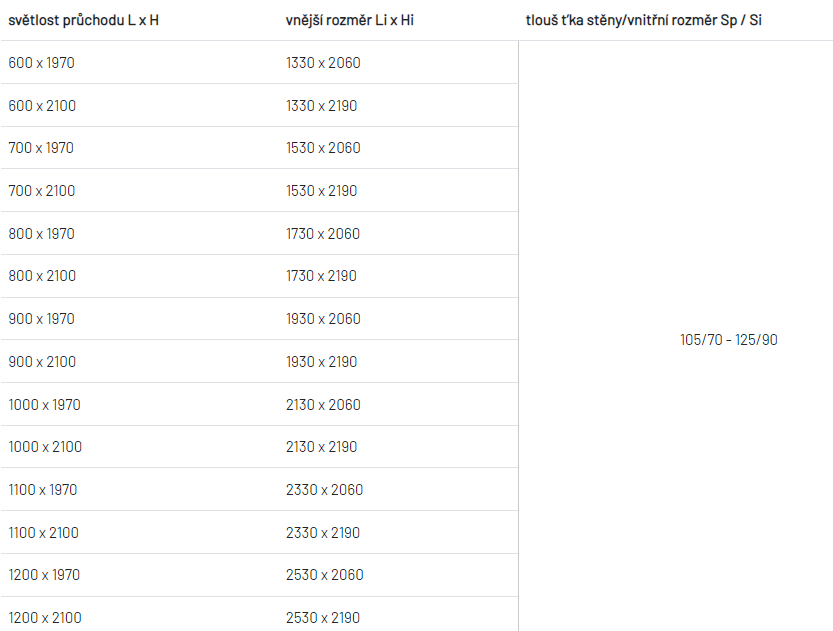Screen dimensions: 833x631
Task: Select the 1000 x 1970 cell
Action: [45, 405]
